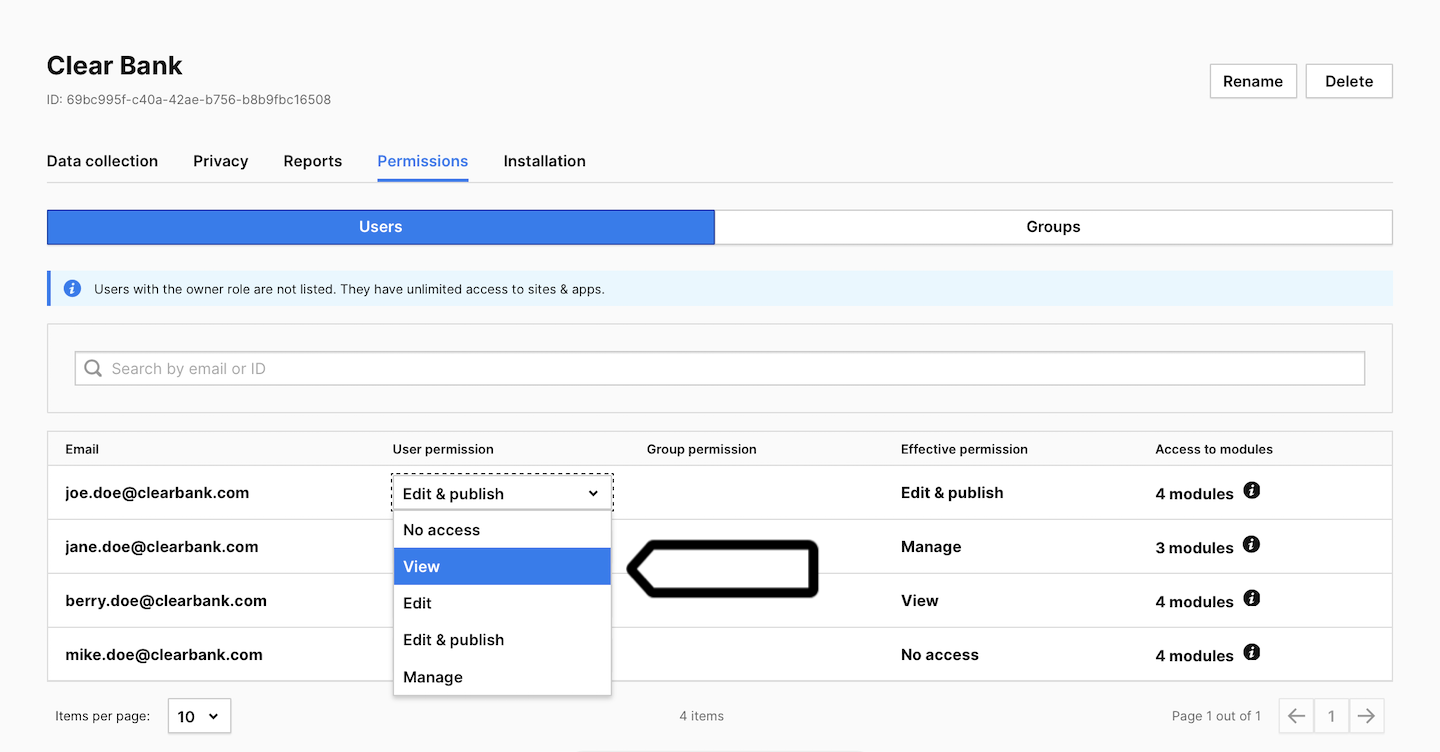Click mike.doe's No access effective permission
Viewport: 1440px width, 752px height.
pos(940,655)
